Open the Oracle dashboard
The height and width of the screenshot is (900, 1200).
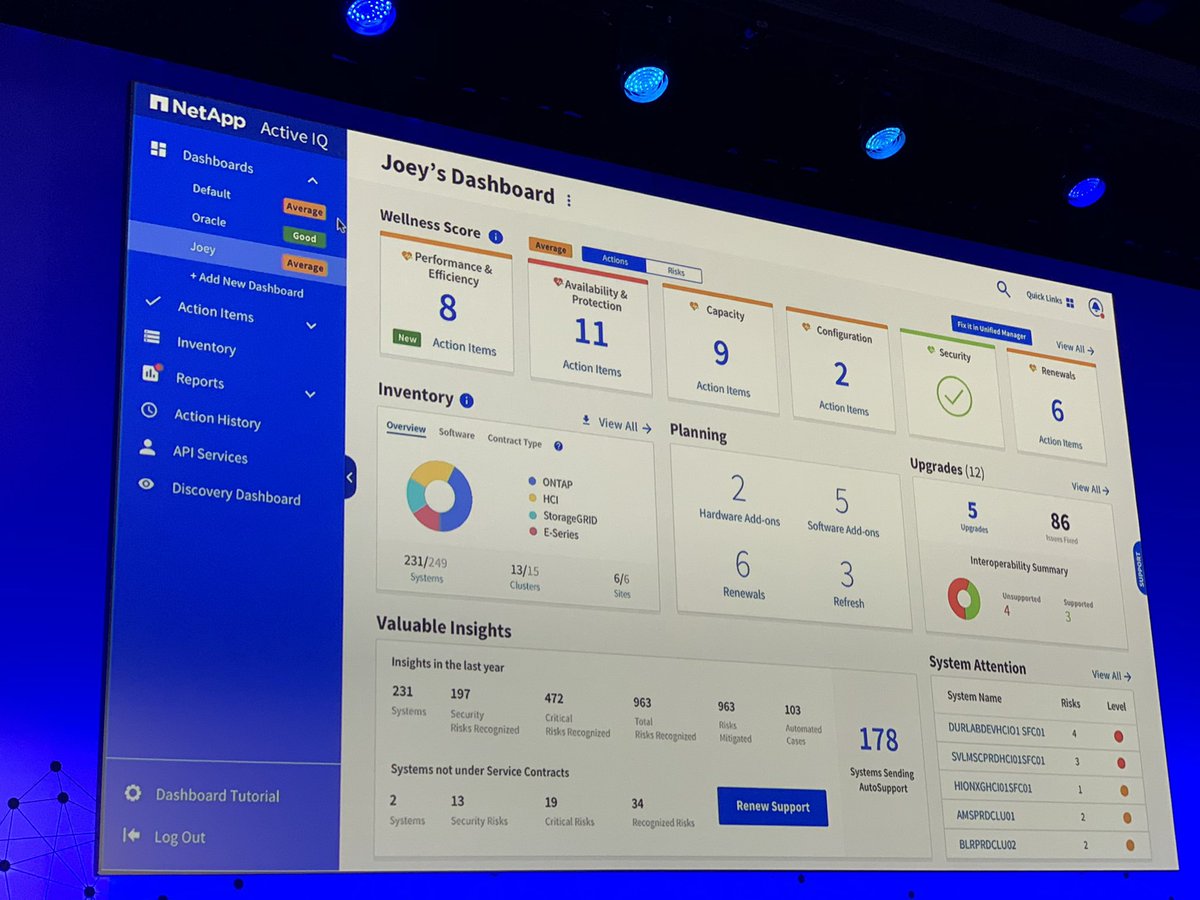(209, 219)
